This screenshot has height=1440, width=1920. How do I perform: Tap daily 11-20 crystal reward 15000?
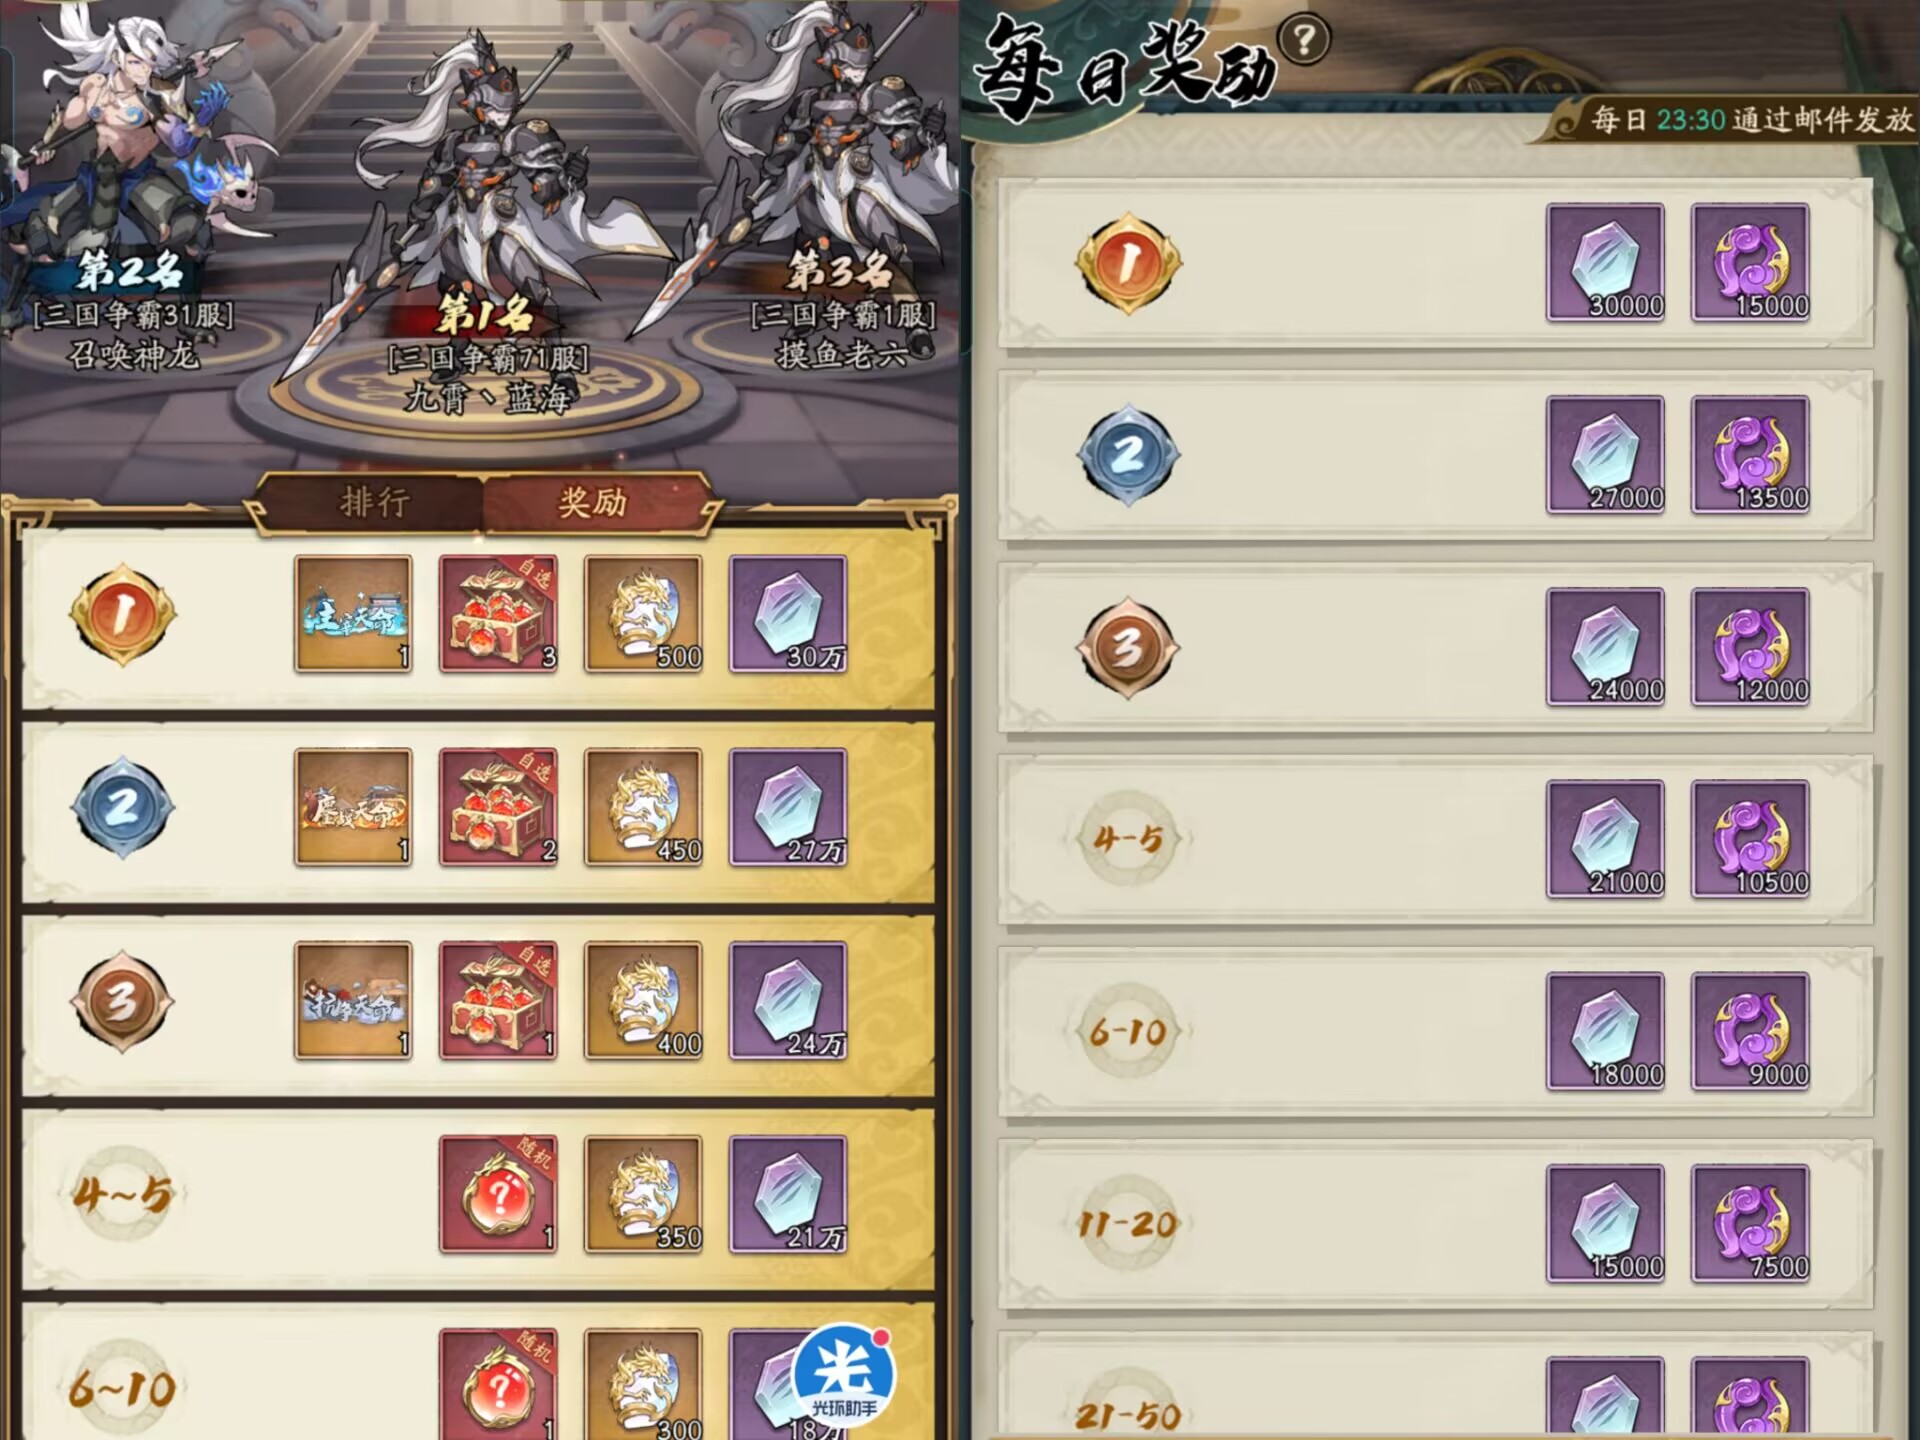click(1605, 1224)
